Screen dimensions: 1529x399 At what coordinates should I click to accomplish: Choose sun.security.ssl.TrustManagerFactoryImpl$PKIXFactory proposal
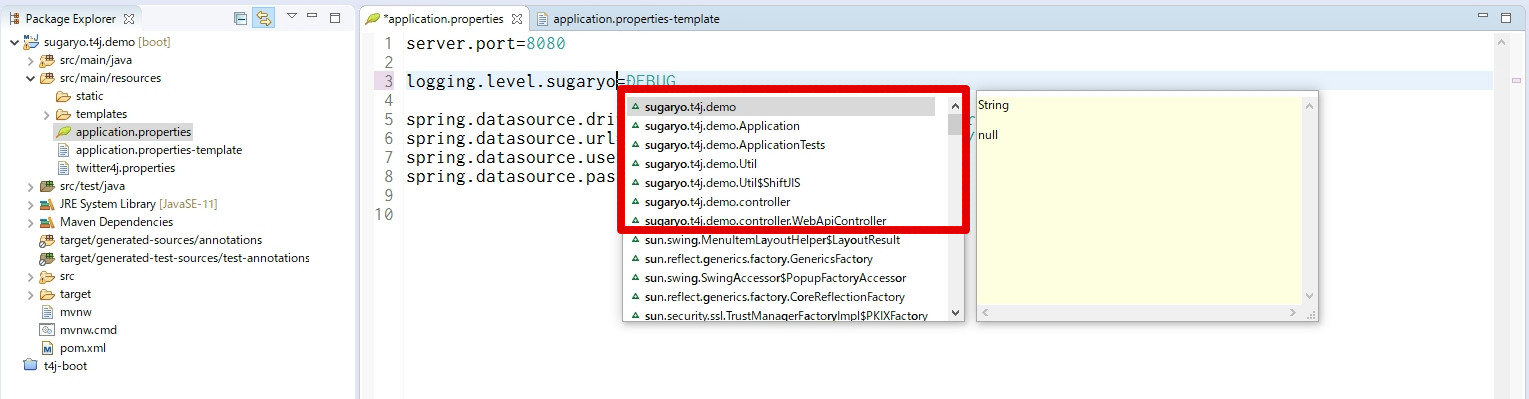[x=786, y=316]
